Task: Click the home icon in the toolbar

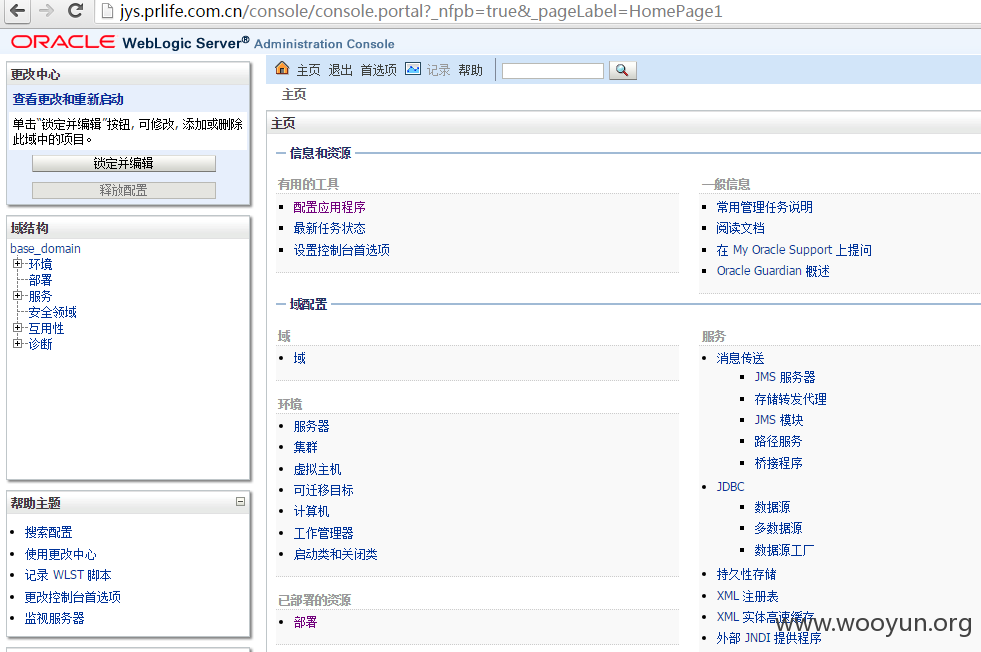Action: pos(282,68)
